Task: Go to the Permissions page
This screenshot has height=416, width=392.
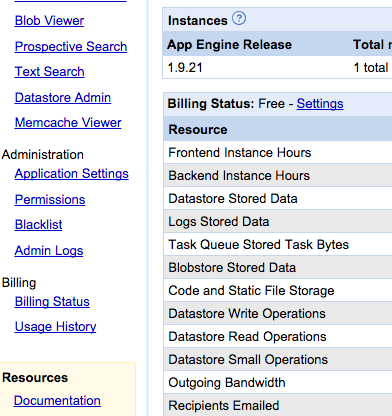Action: 50,200
